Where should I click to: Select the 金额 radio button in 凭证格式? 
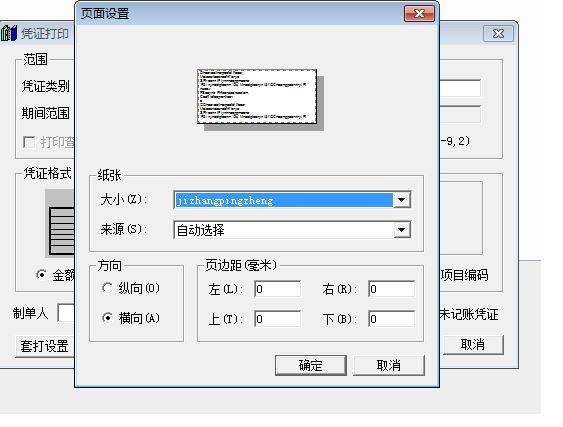41,275
